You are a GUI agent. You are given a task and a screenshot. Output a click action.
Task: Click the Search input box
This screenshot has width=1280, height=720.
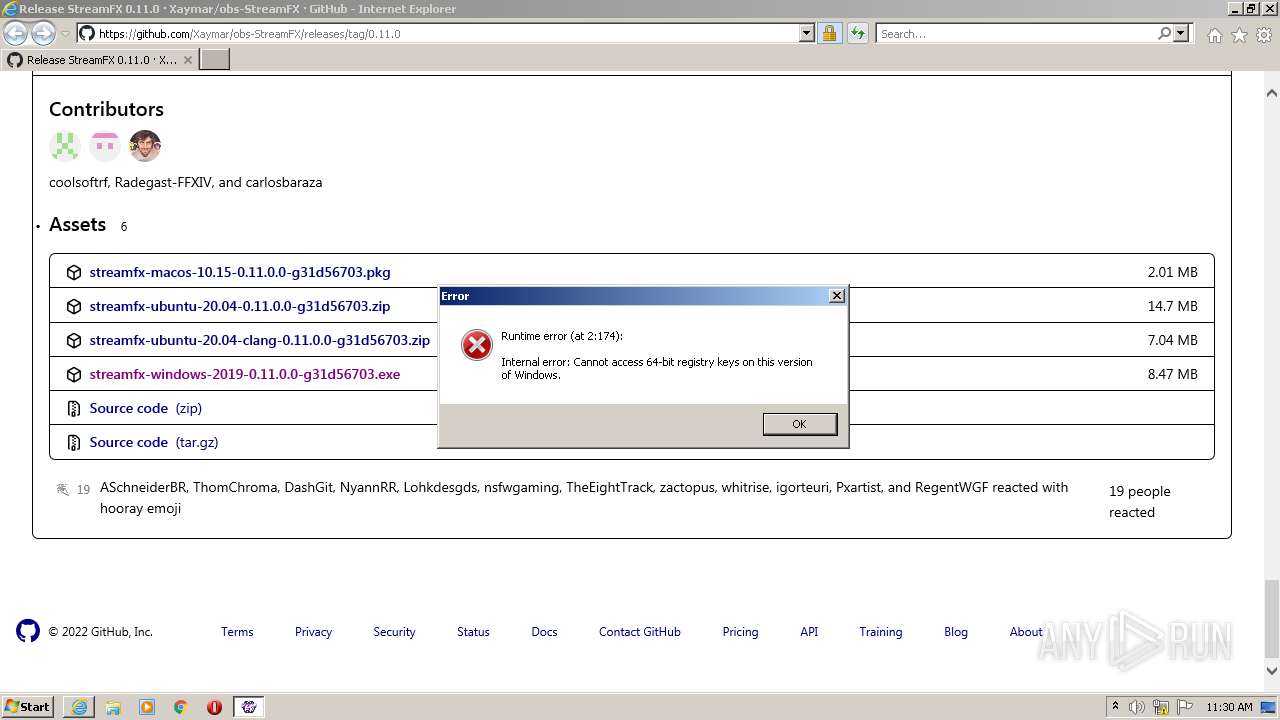1016,33
